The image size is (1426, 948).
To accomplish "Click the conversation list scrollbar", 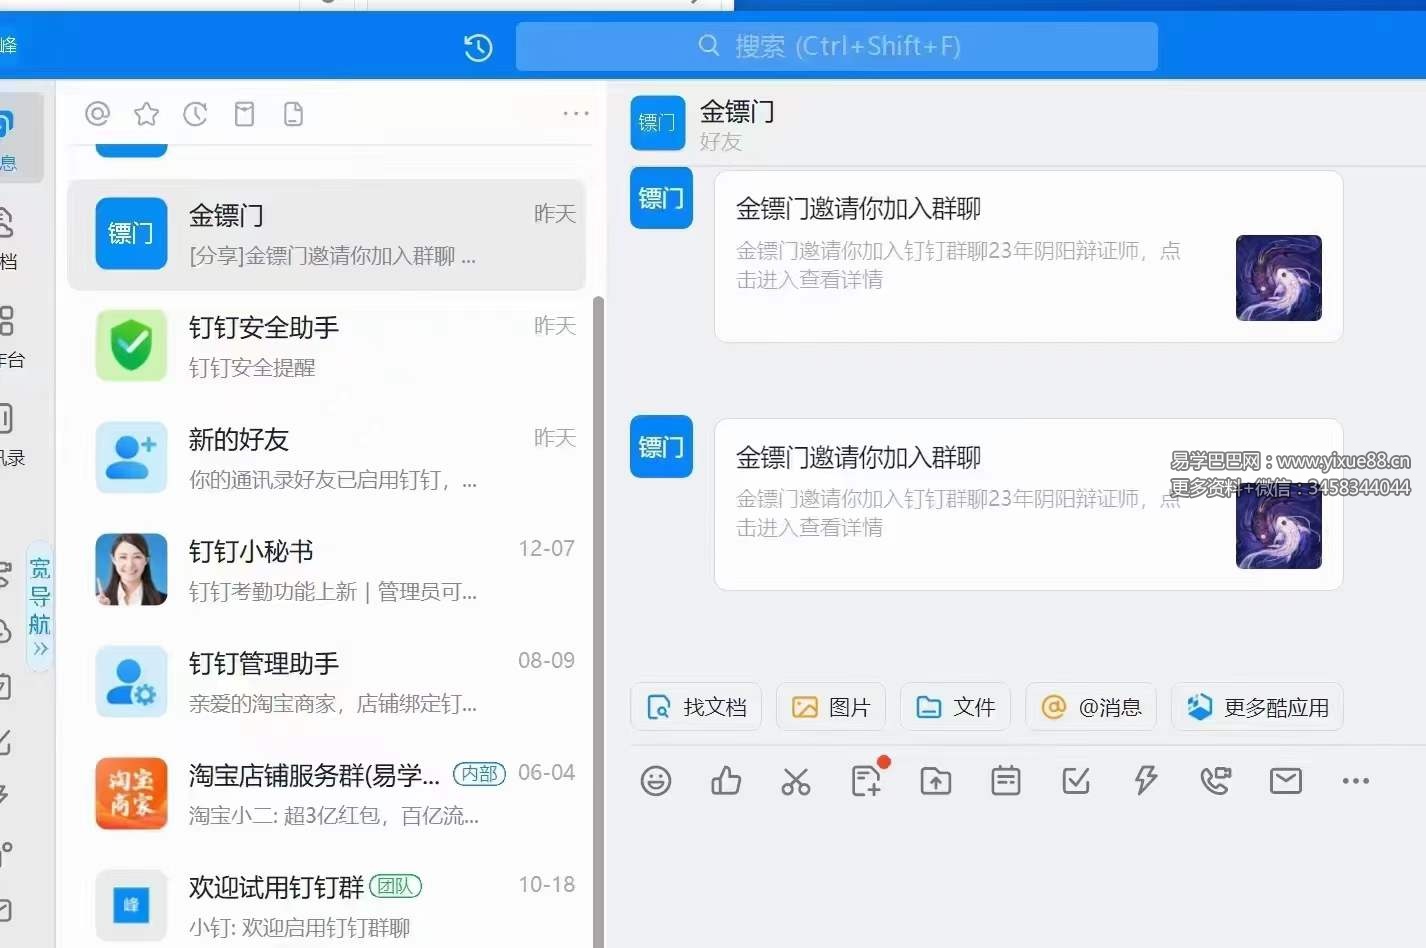I will click(x=599, y=620).
